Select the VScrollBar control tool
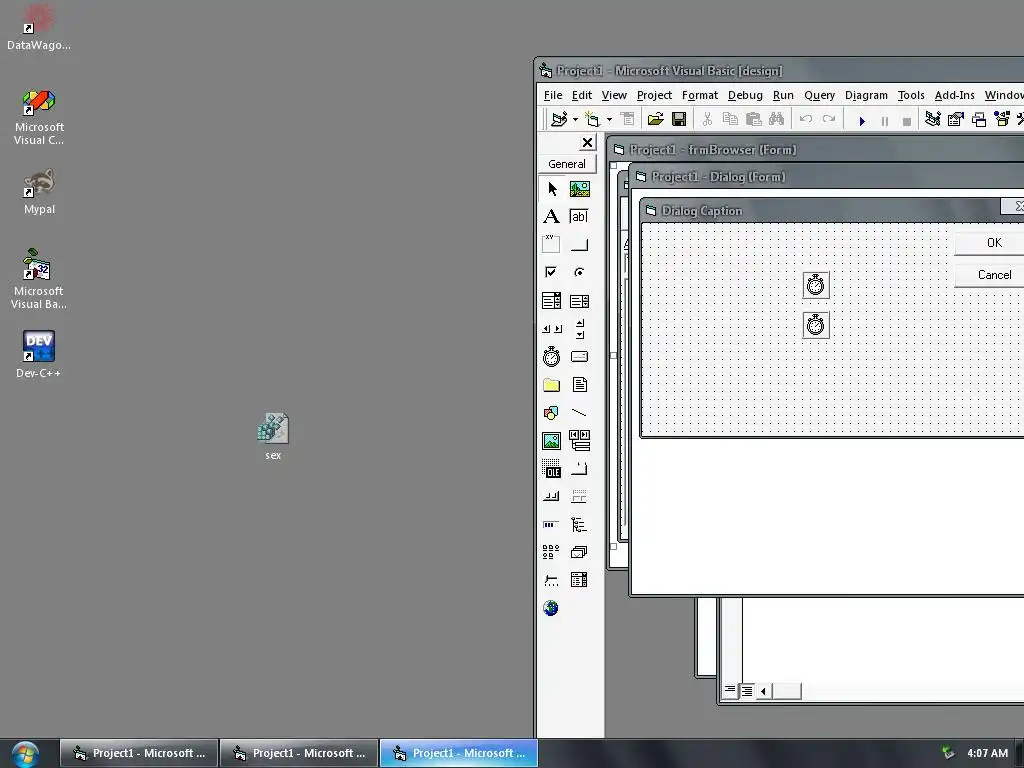This screenshot has height=768, width=1024. tap(579, 328)
